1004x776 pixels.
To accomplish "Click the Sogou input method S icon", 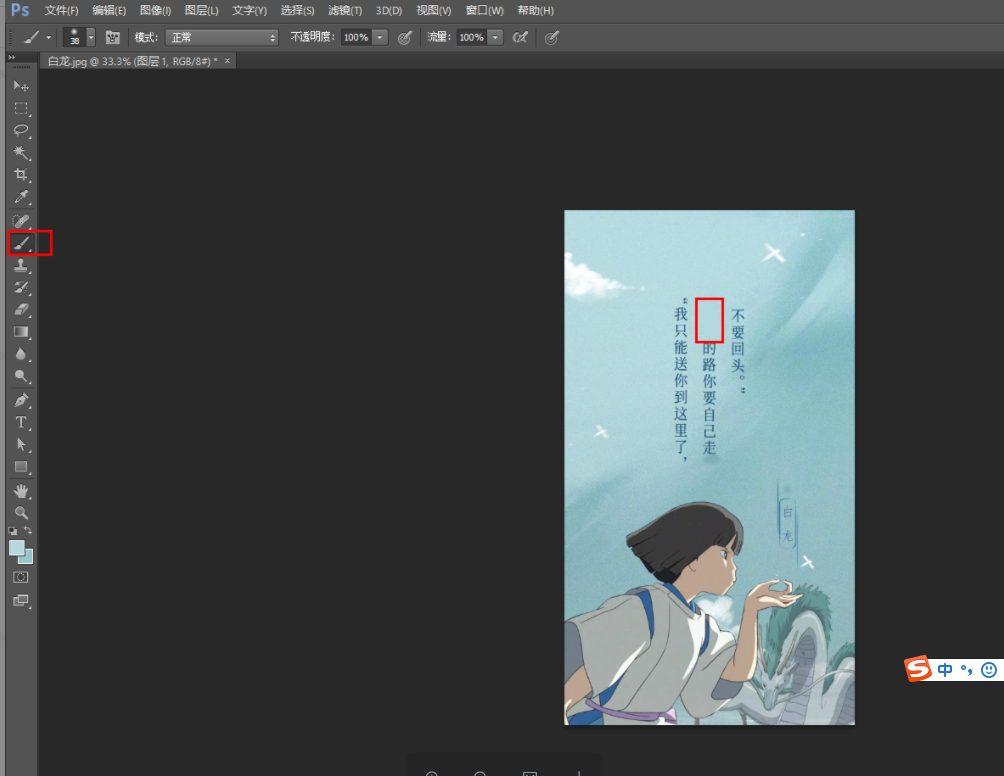I will tap(918, 669).
